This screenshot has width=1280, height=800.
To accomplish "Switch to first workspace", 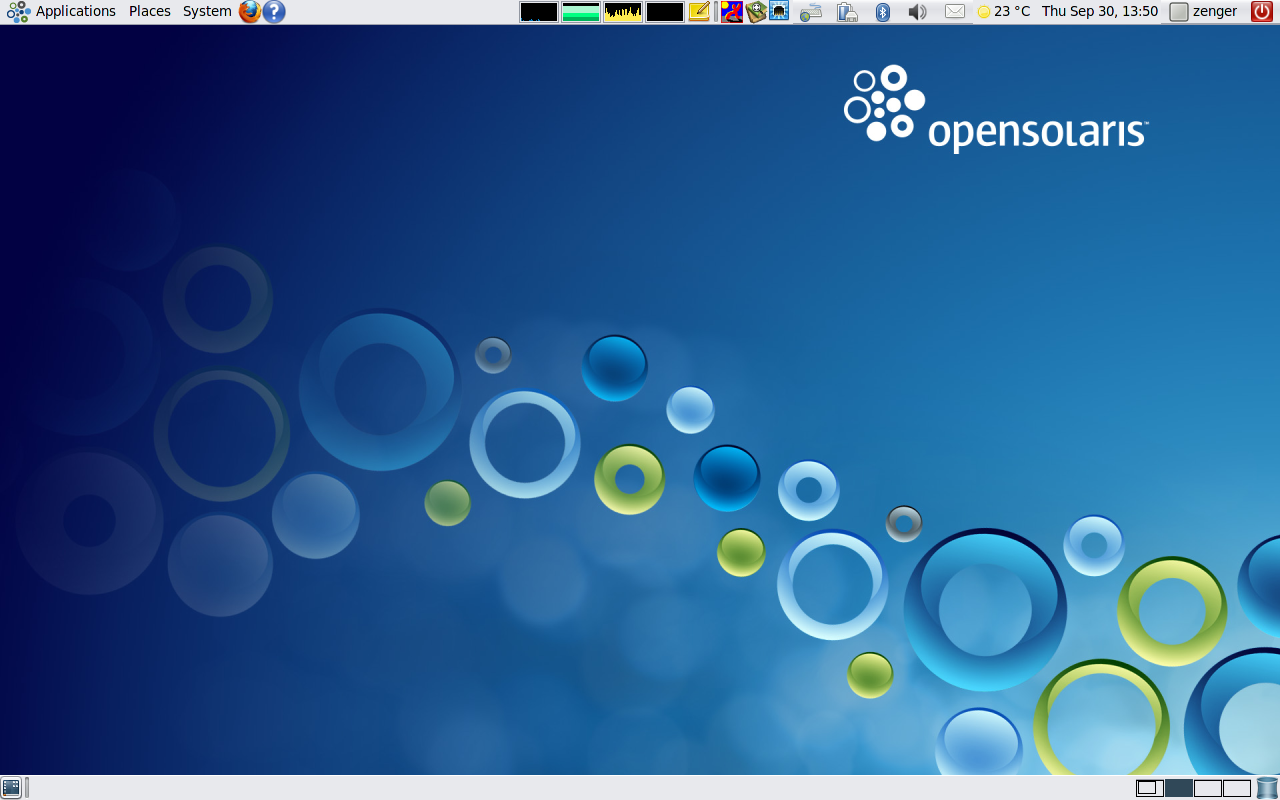I will point(1150,788).
